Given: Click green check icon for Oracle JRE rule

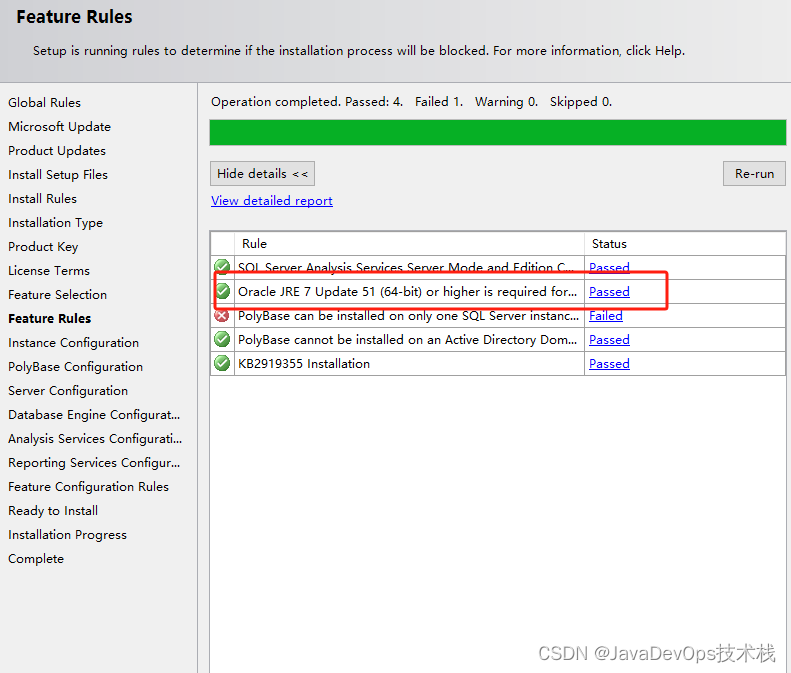Looking at the screenshot, I should click(x=222, y=291).
